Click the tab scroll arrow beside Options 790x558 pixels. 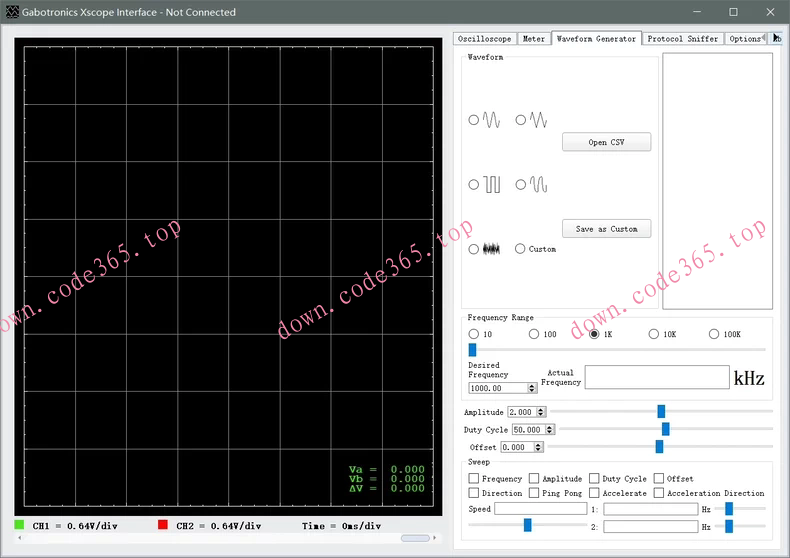[776, 38]
